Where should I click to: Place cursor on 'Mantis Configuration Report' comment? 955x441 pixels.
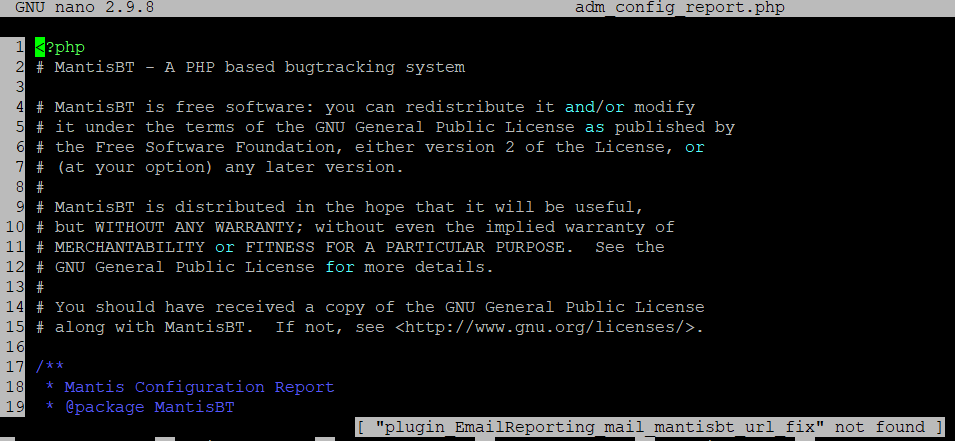(199, 387)
